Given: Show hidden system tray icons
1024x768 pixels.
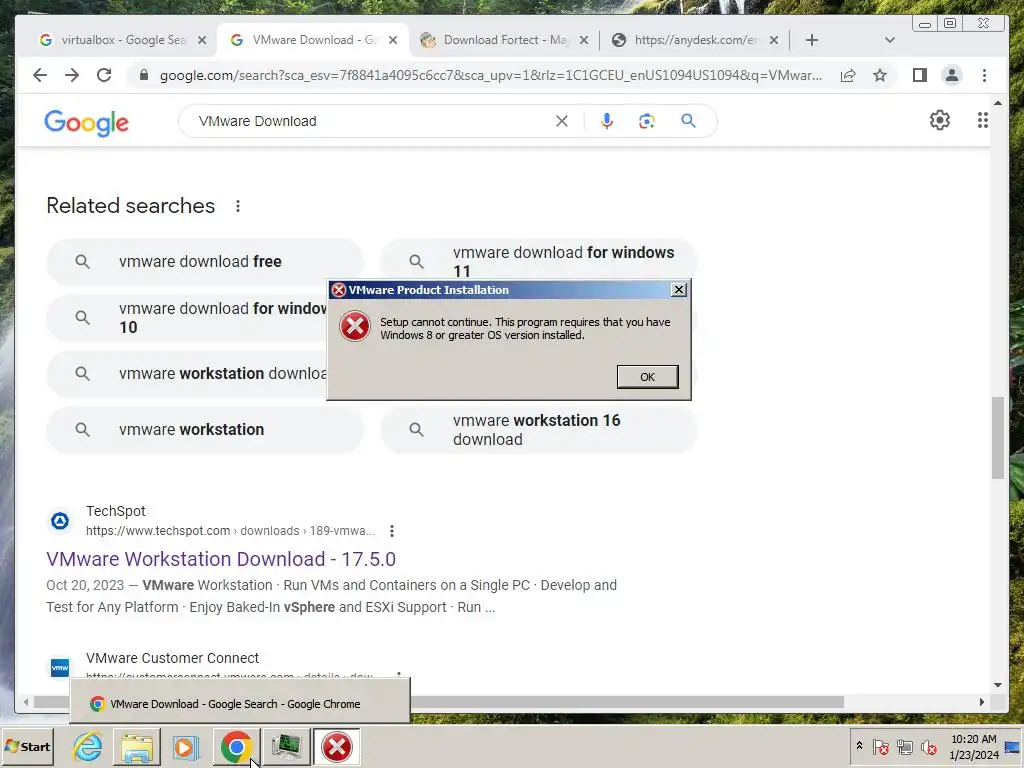Looking at the screenshot, I should [859, 746].
